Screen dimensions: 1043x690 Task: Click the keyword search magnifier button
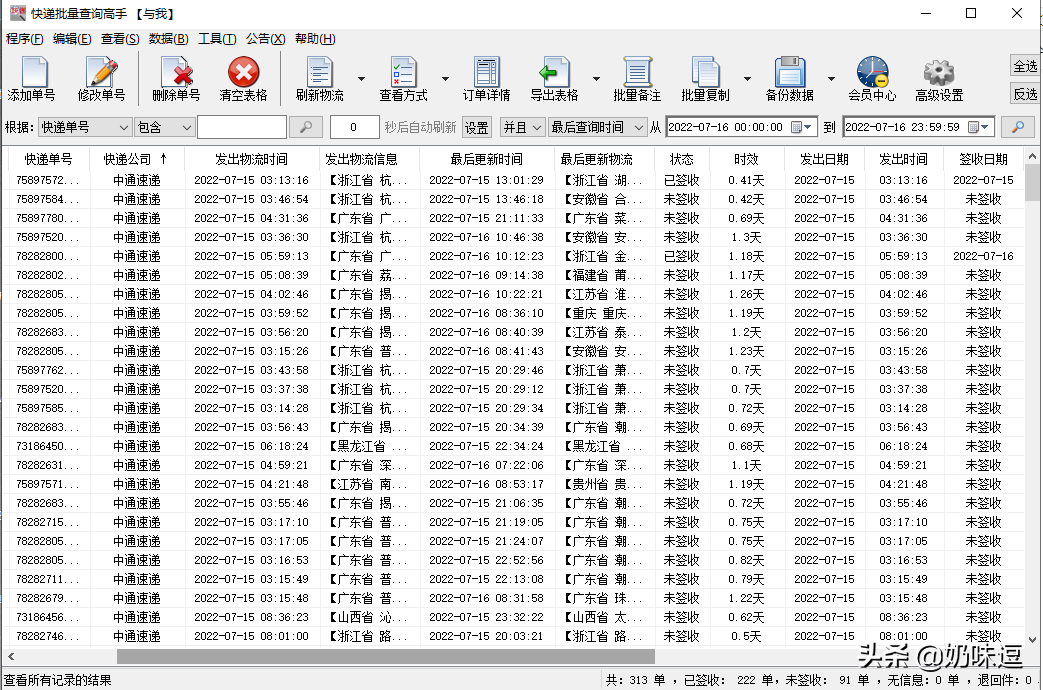tap(306, 126)
